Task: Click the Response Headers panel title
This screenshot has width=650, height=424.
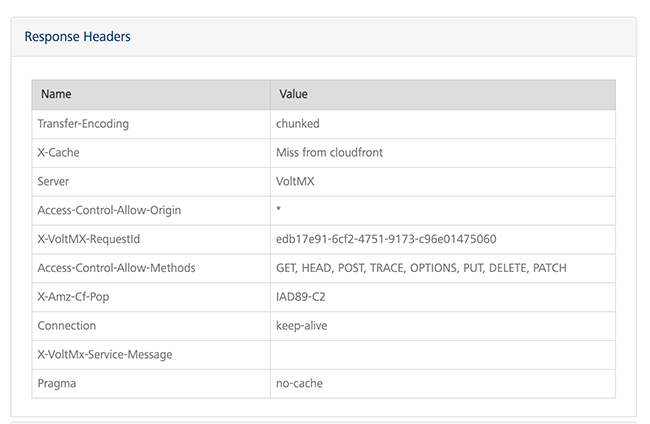Action: click(78, 37)
